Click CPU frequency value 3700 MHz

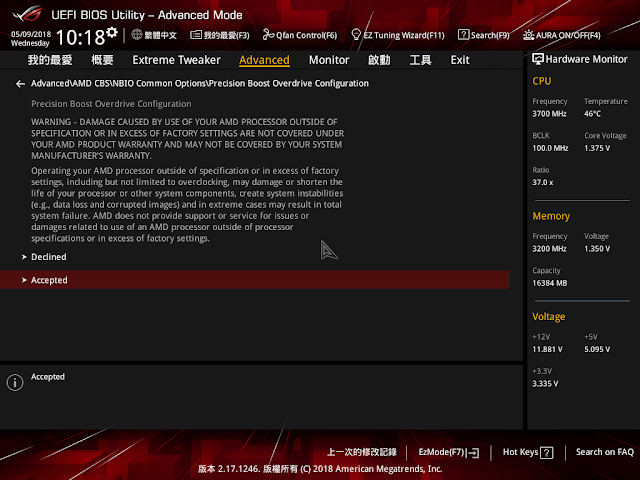(x=549, y=114)
